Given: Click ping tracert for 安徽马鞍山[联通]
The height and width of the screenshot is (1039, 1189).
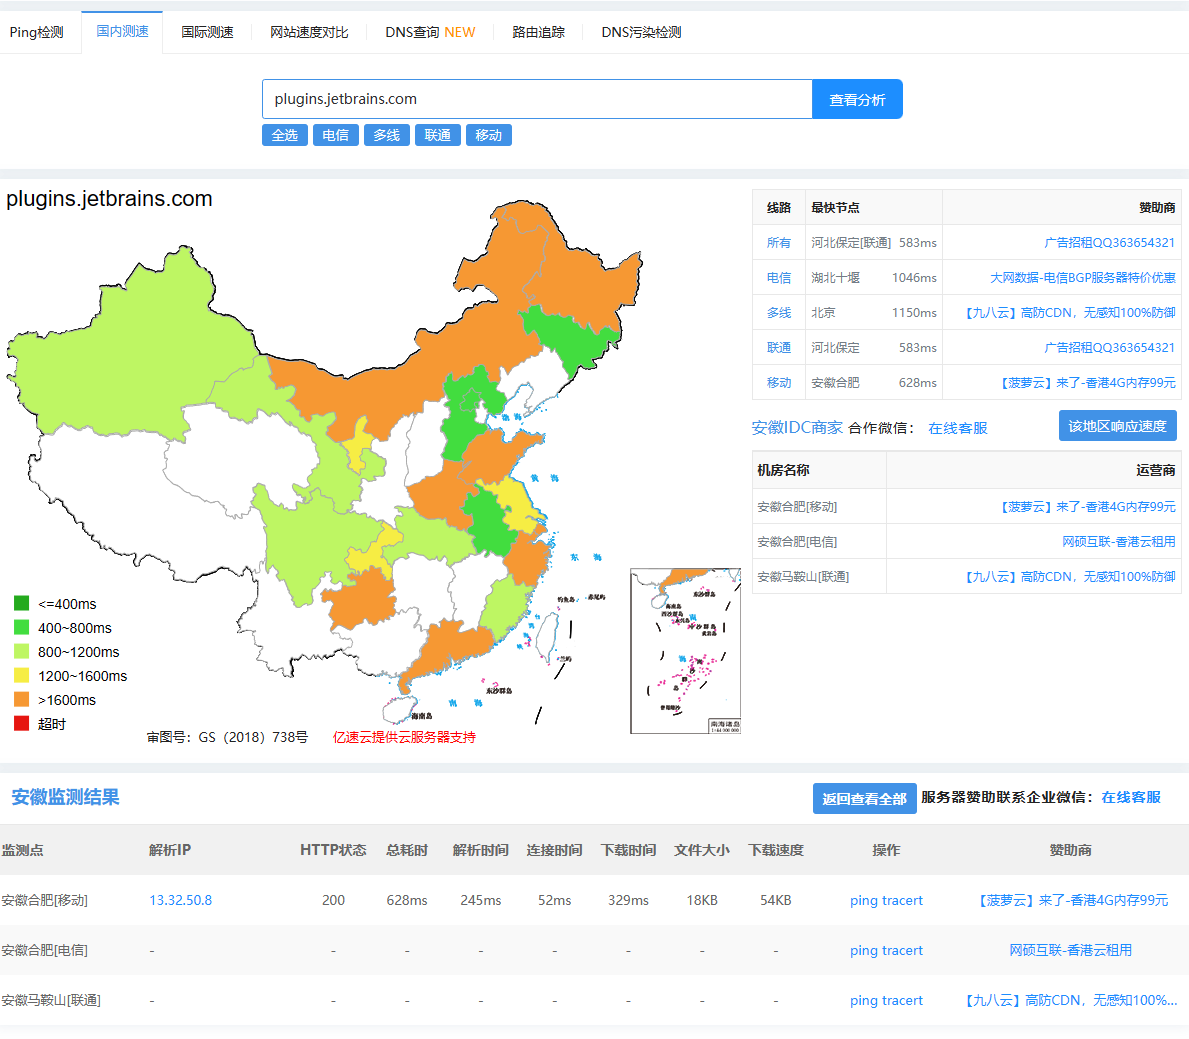Looking at the screenshot, I should coord(886,1000).
